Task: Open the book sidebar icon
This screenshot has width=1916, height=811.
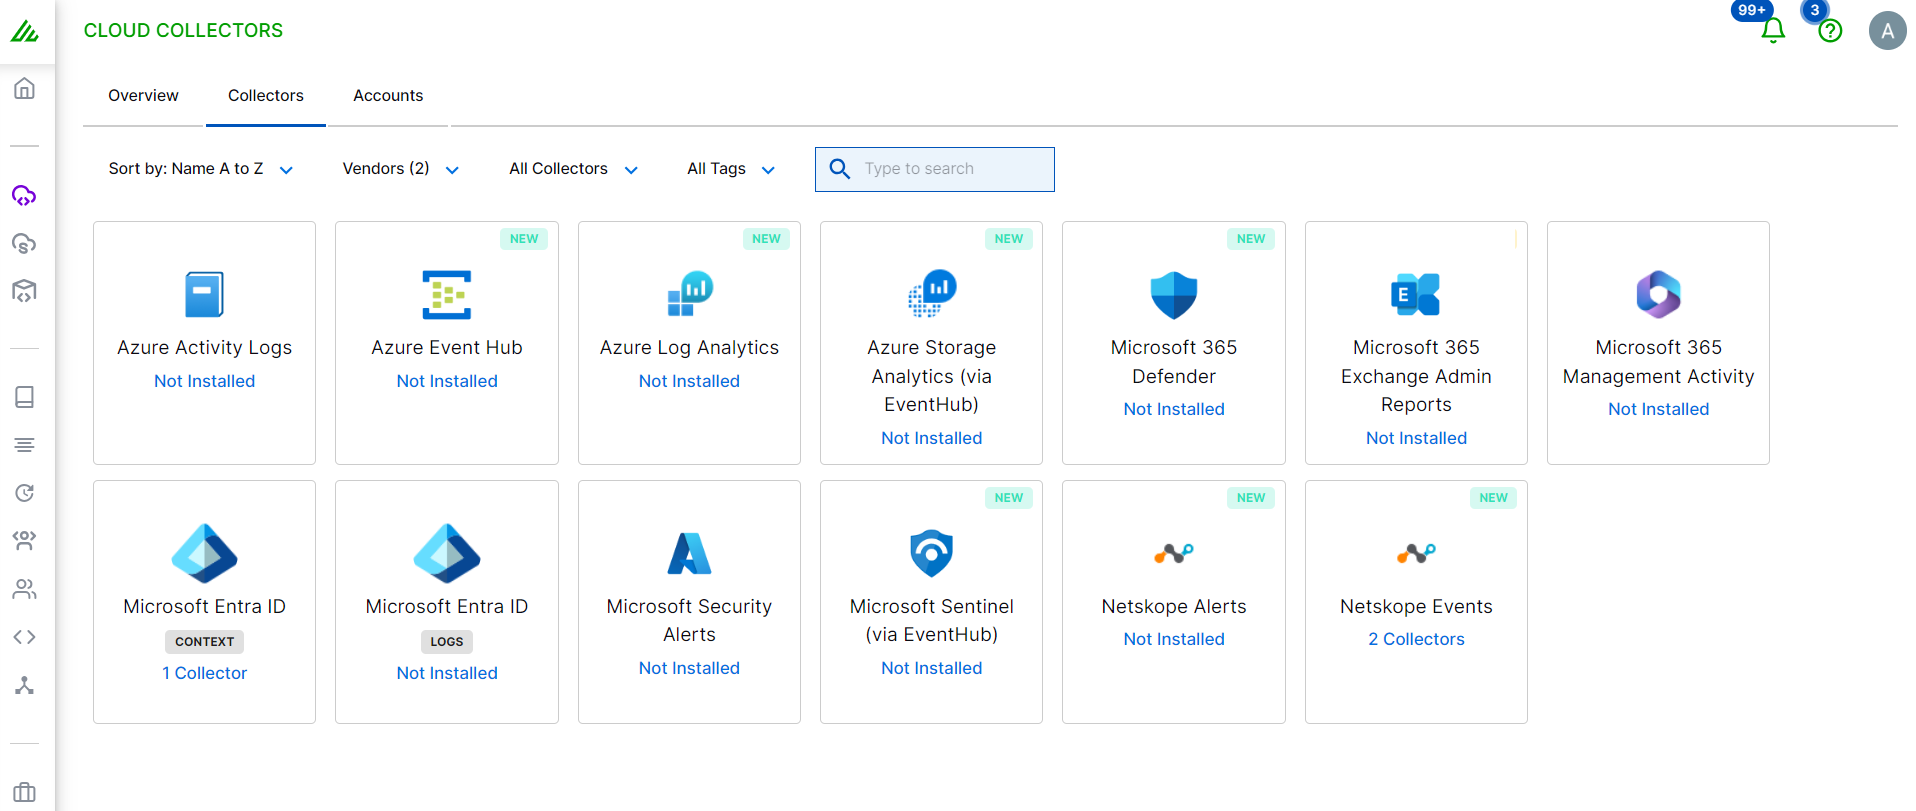Action: tap(25, 397)
